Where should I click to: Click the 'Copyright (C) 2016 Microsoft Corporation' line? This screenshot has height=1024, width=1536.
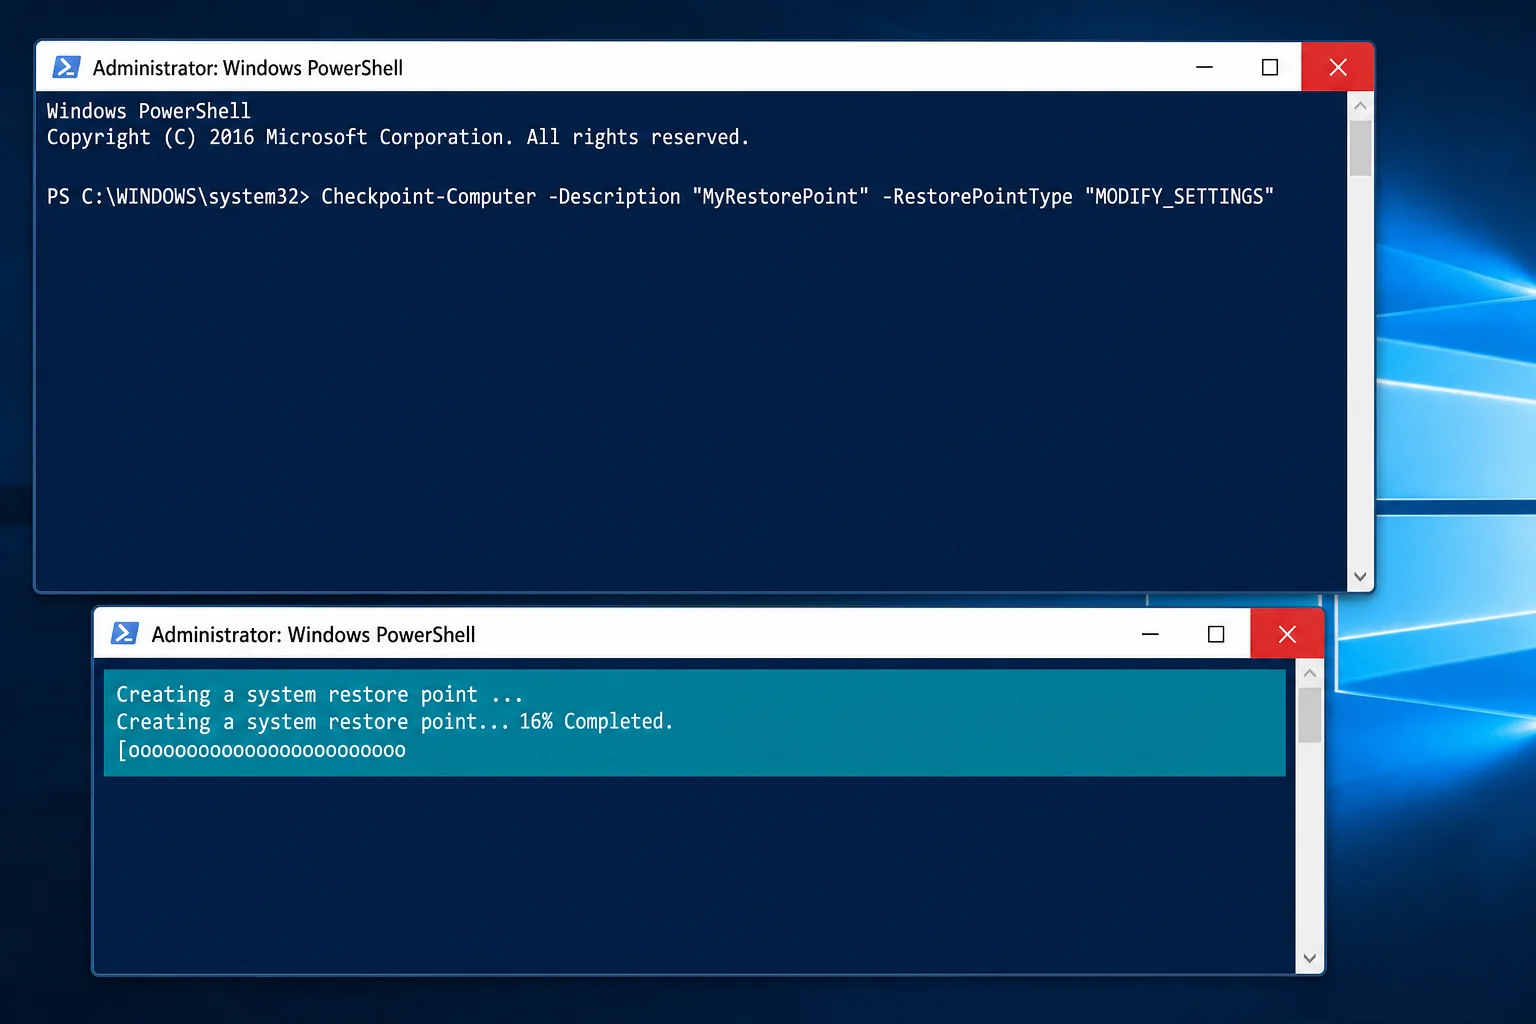click(398, 138)
